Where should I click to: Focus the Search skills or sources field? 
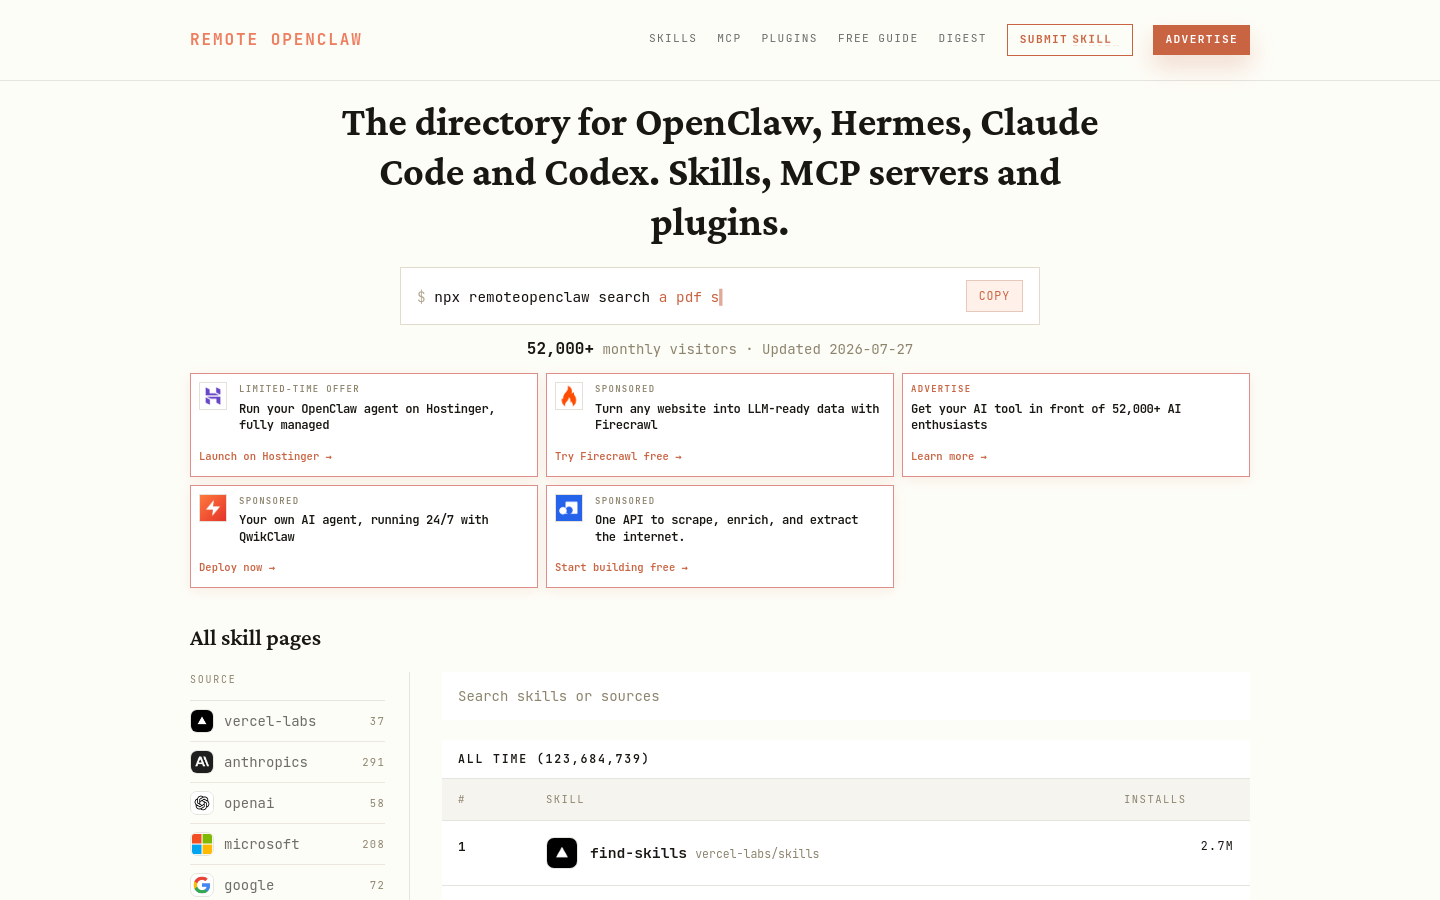coord(846,696)
